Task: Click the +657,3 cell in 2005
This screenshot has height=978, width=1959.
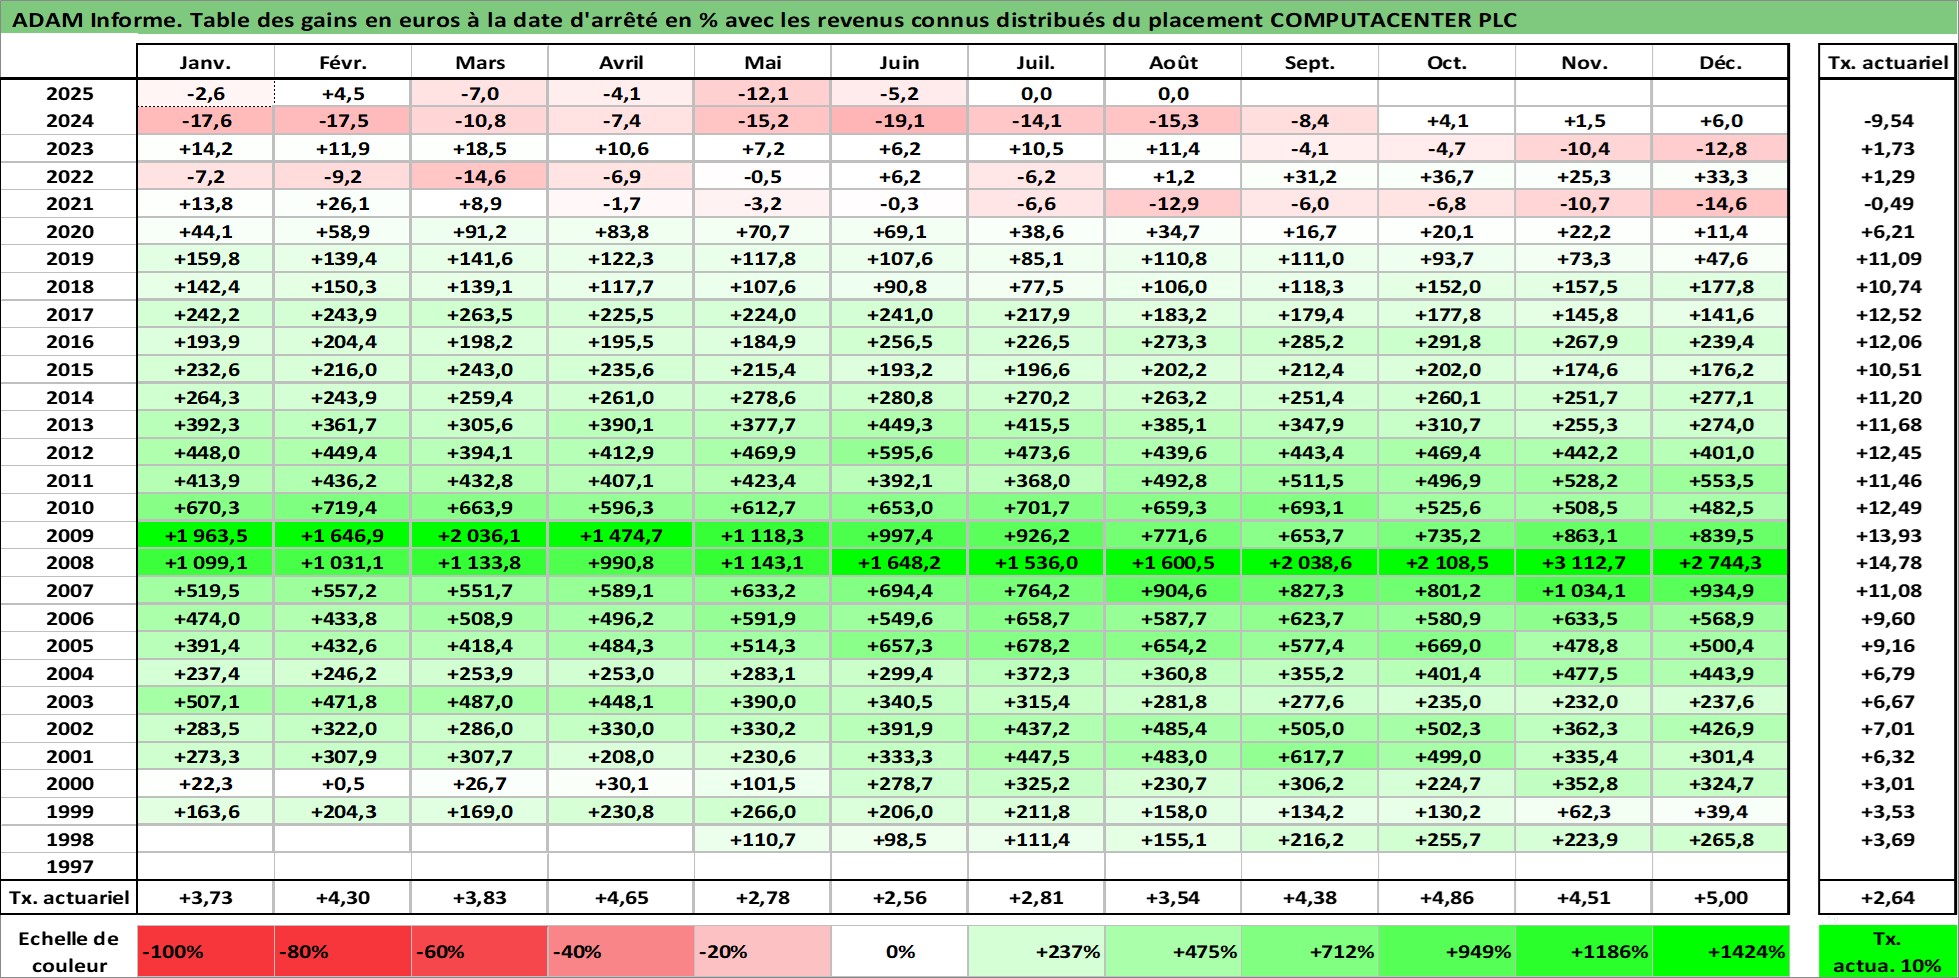Action: click(900, 646)
